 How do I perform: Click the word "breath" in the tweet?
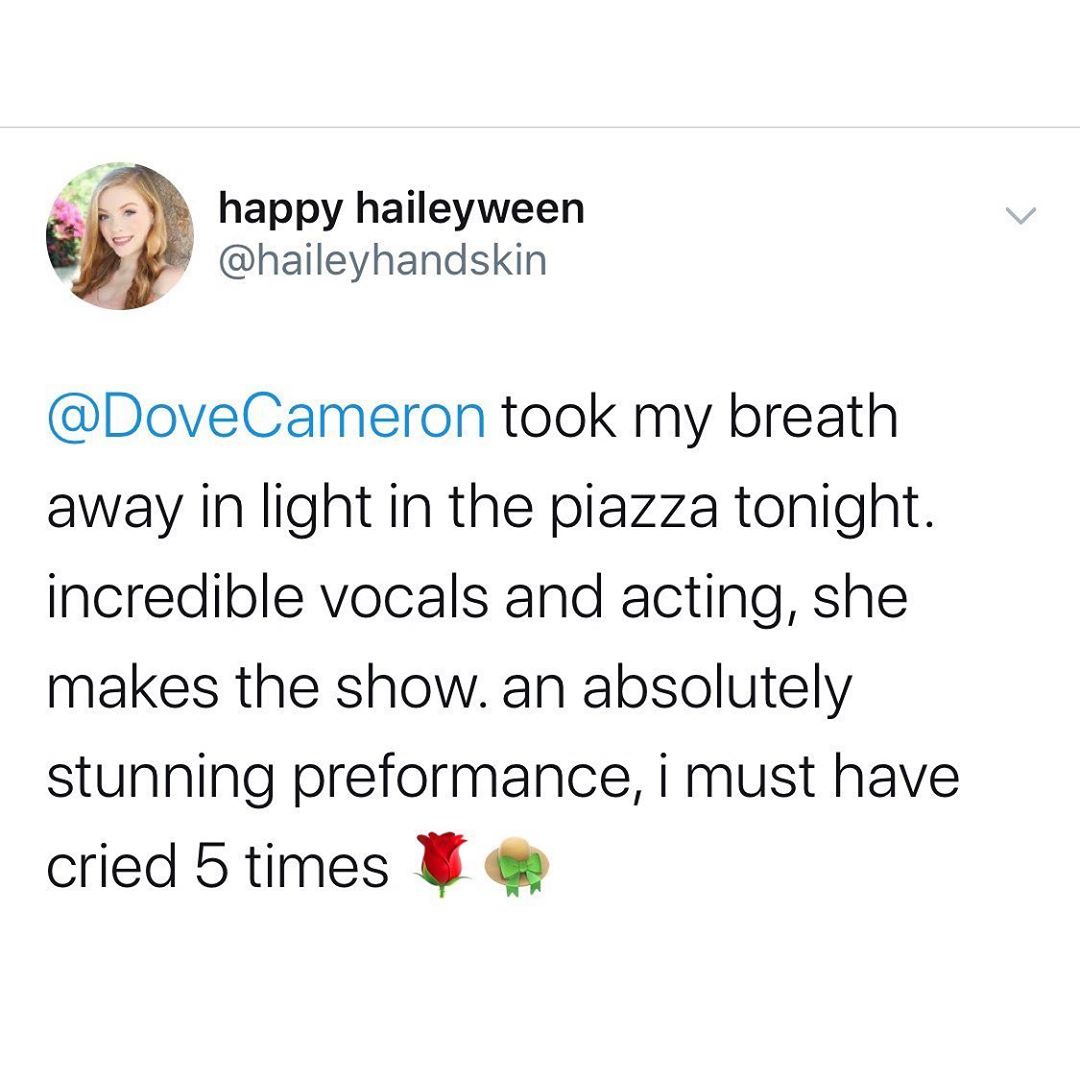pyautogui.click(x=812, y=417)
